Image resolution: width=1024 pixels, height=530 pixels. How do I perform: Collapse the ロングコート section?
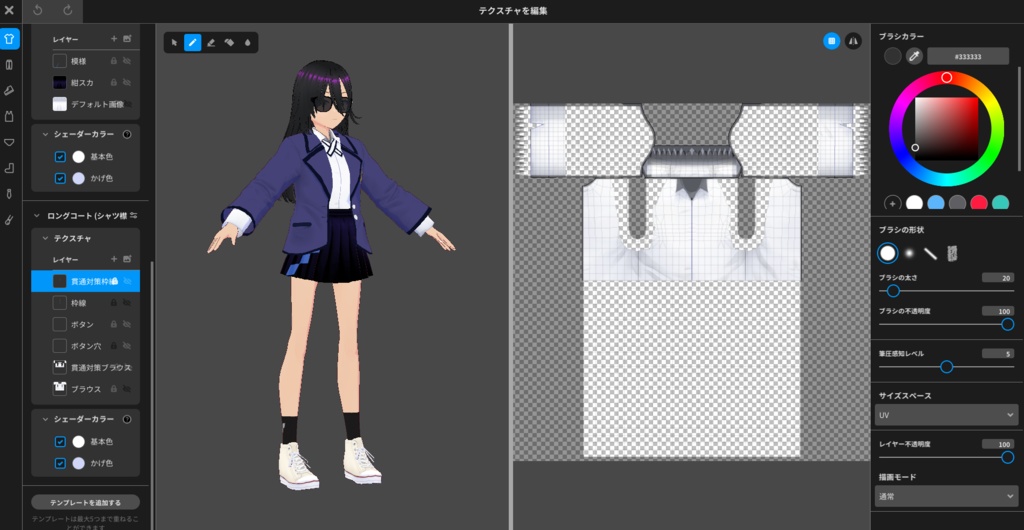pos(37,215)
